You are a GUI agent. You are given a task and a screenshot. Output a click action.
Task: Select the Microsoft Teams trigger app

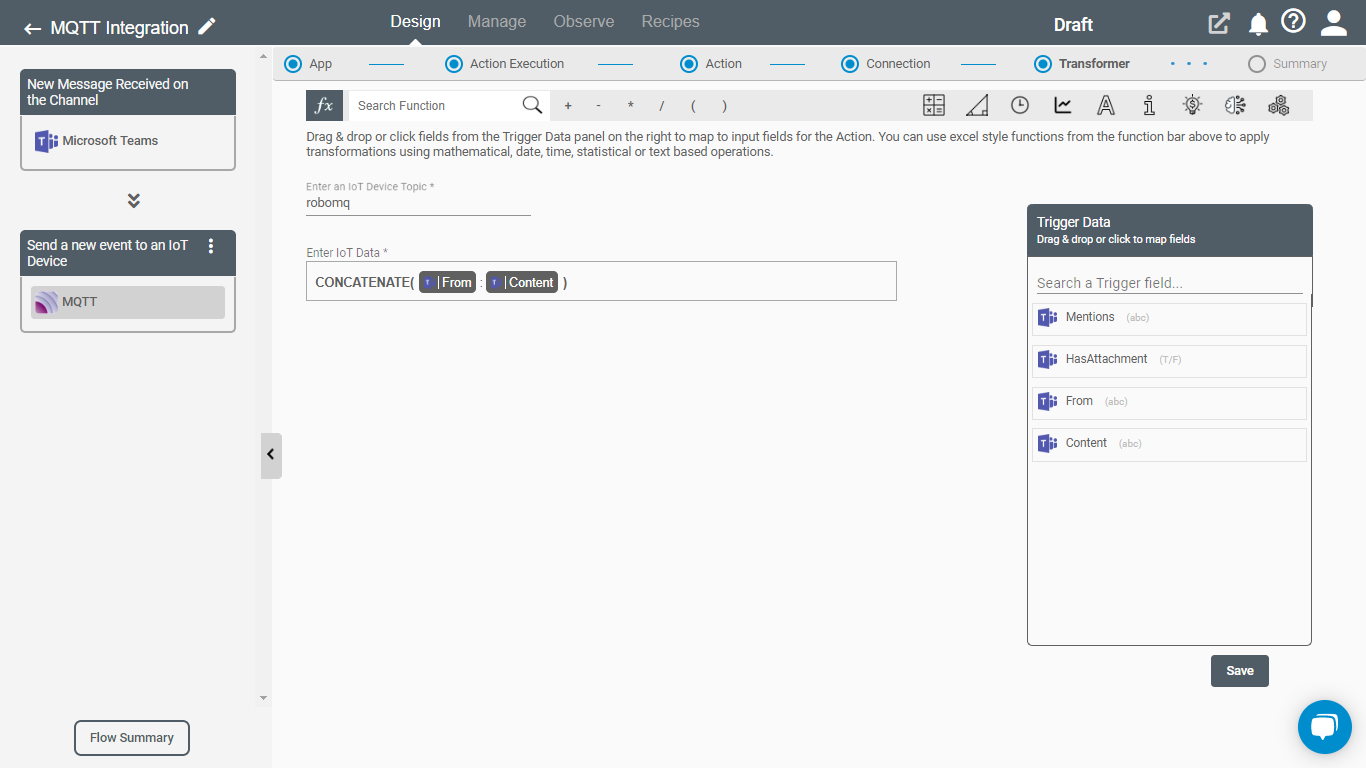pos(128,141)
